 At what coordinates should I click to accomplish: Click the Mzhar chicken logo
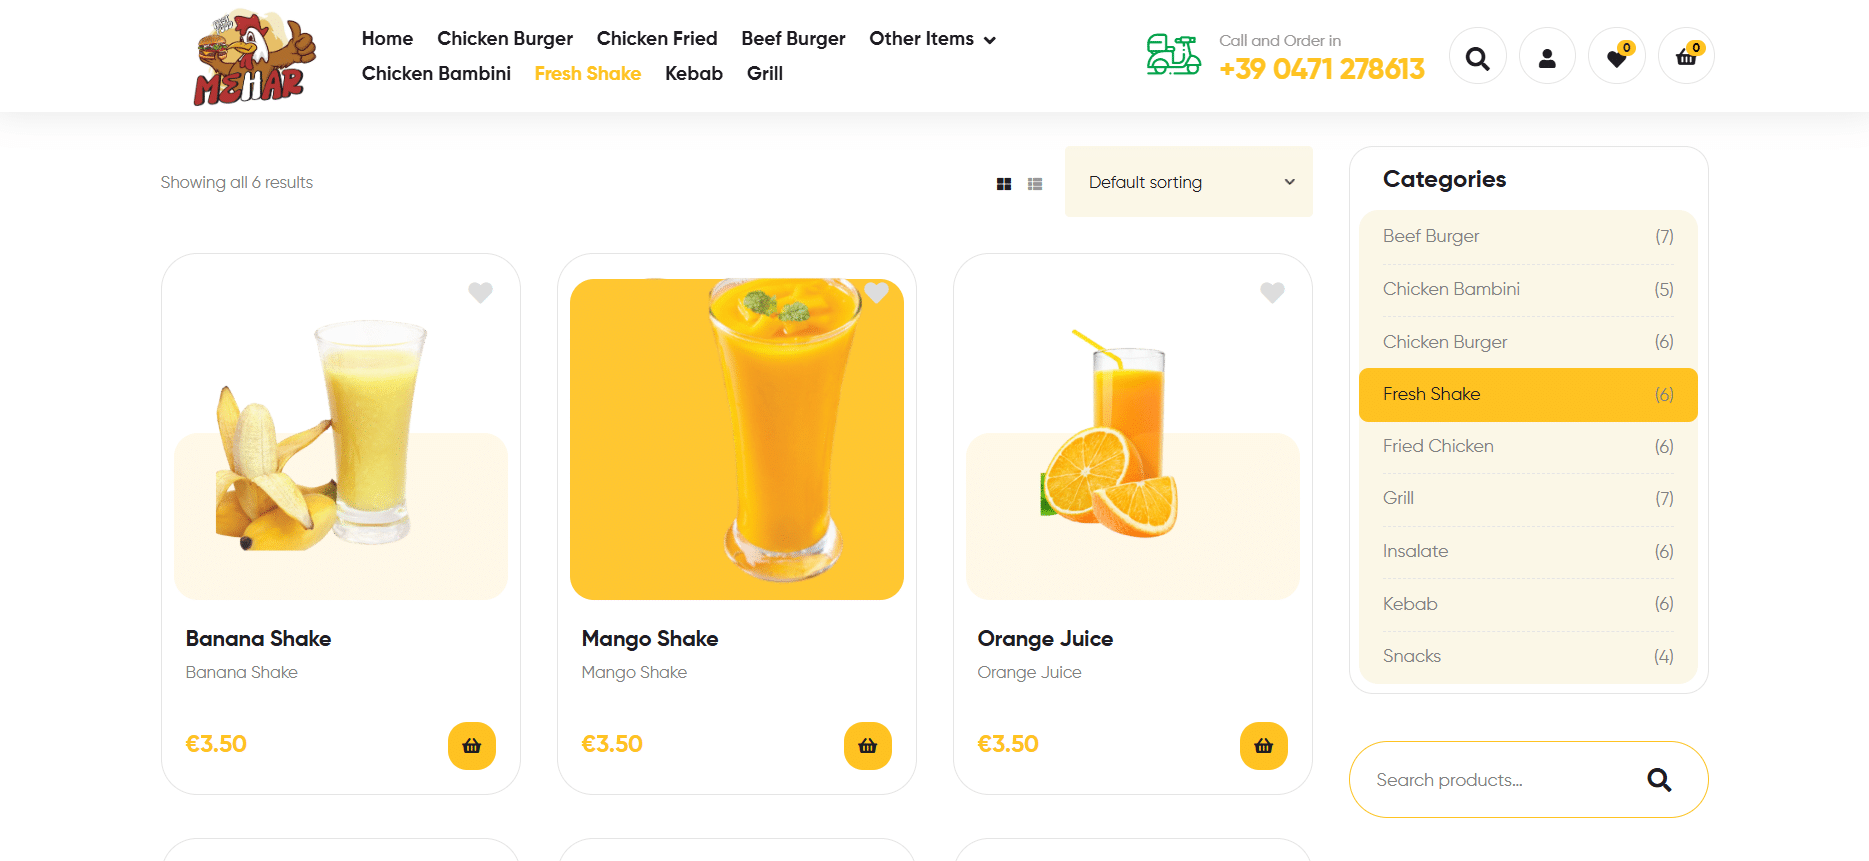click(x=254, y=58)
